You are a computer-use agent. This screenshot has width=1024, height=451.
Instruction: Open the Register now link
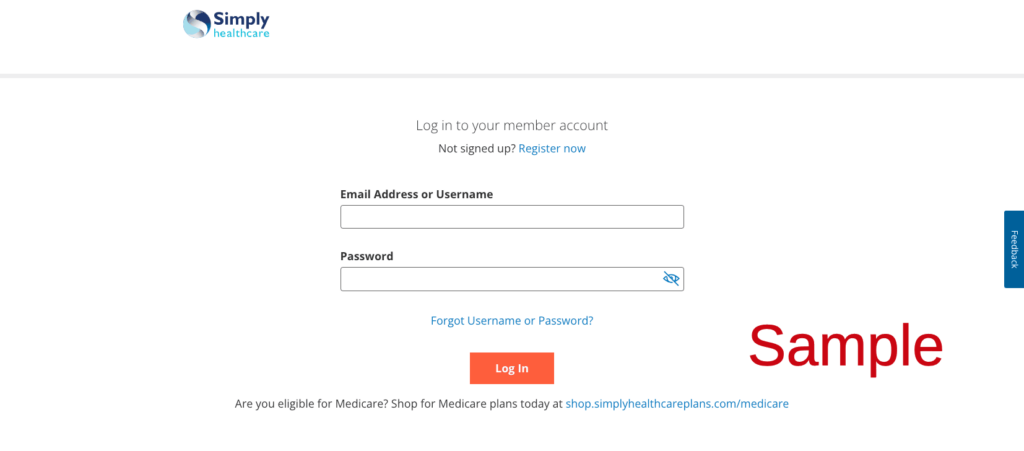coord(552,149)
